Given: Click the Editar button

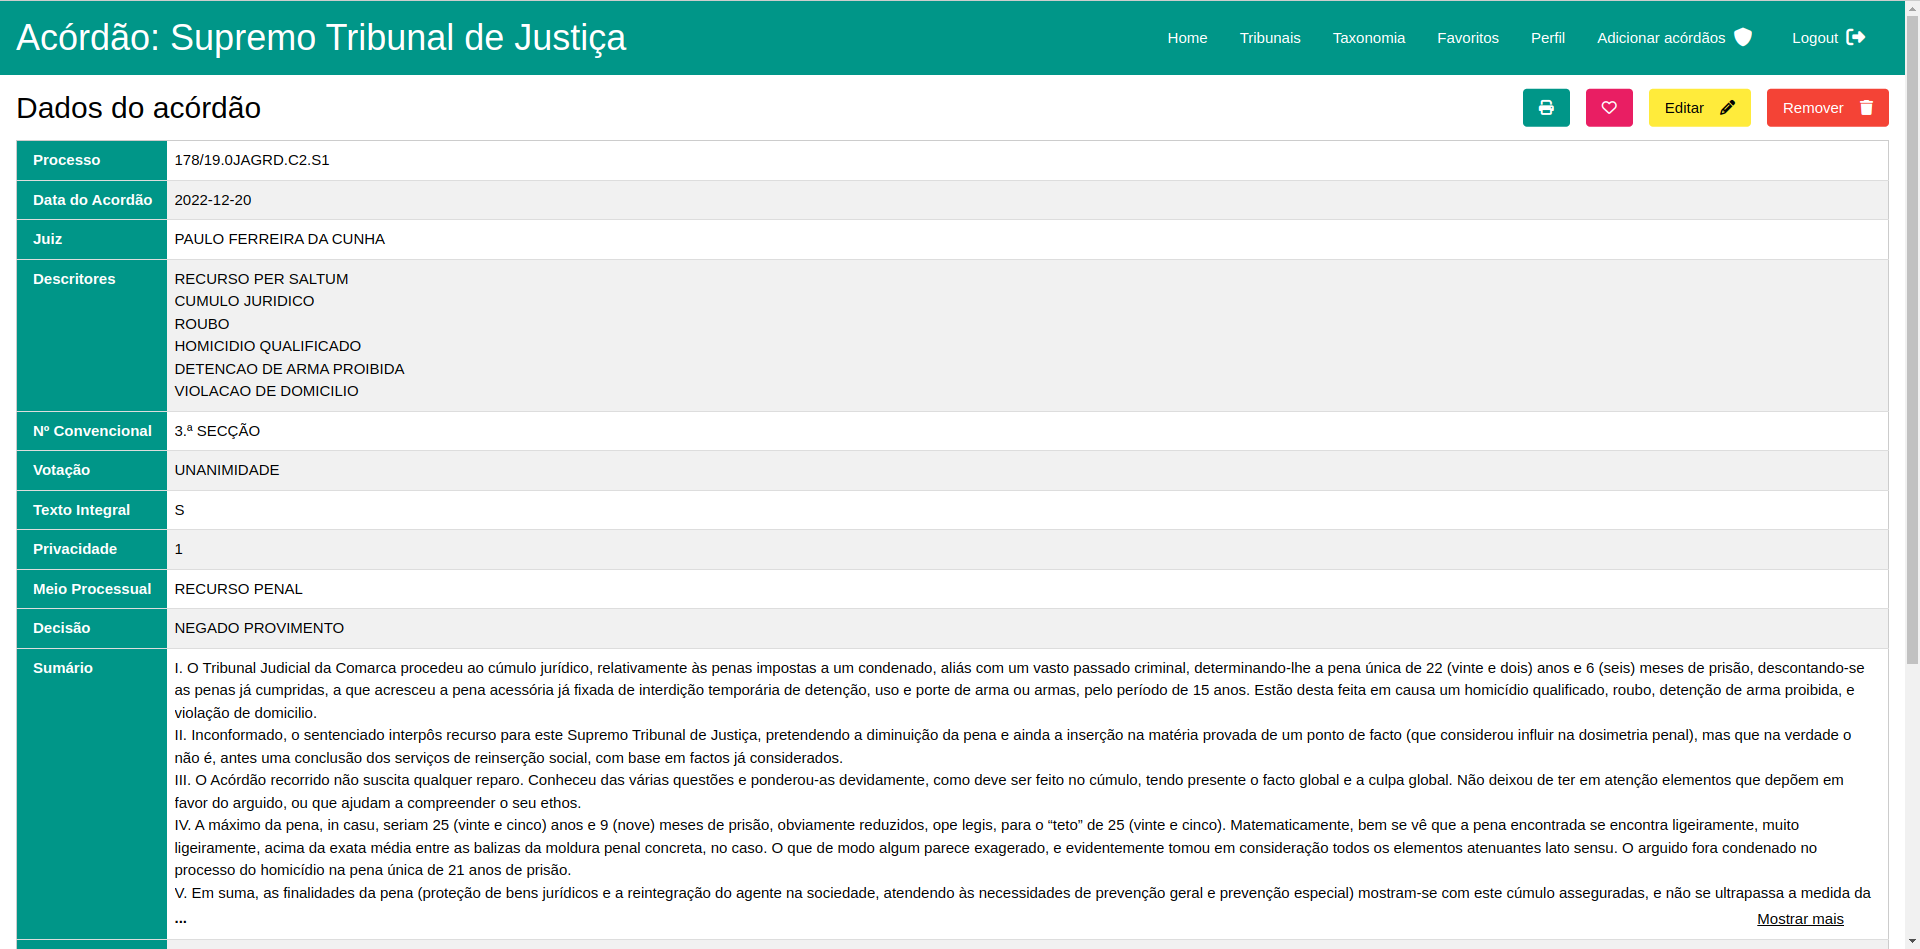Looking at the screenshot, I should [1700, 108].
